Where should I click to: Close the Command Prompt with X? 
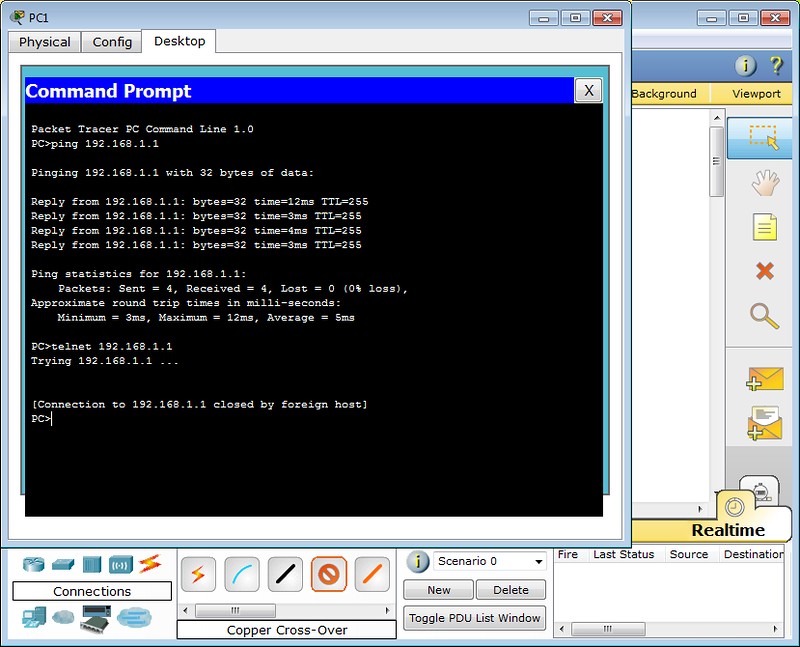(588, 91)
